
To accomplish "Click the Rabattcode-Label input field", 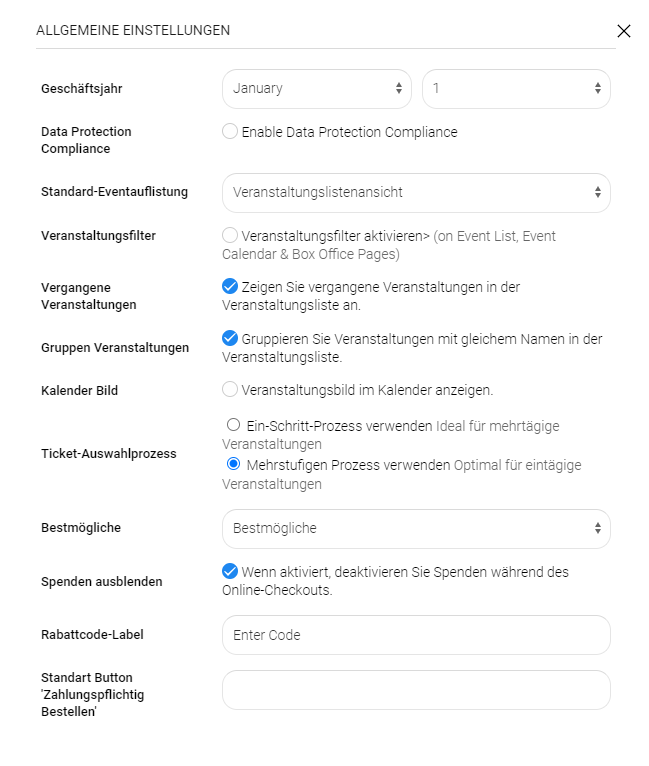I will 415,635.
